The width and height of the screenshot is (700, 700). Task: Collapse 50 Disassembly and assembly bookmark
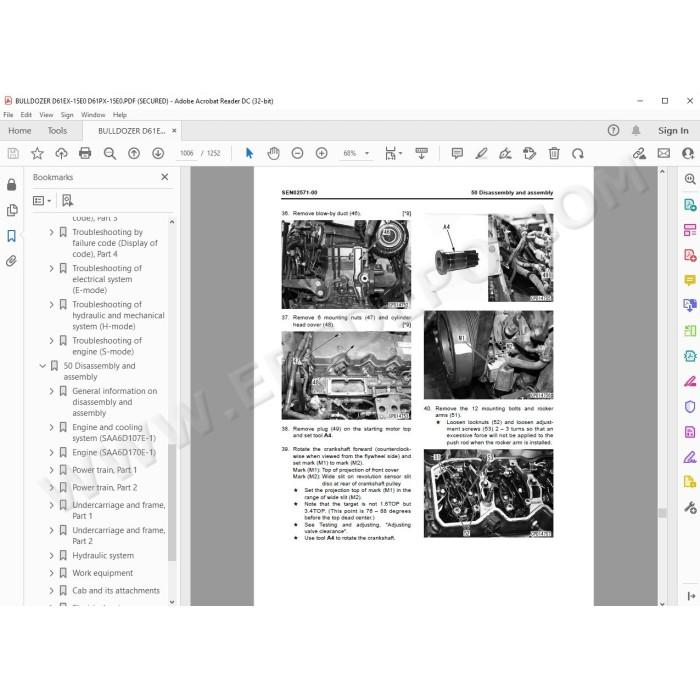coord(42,366)
